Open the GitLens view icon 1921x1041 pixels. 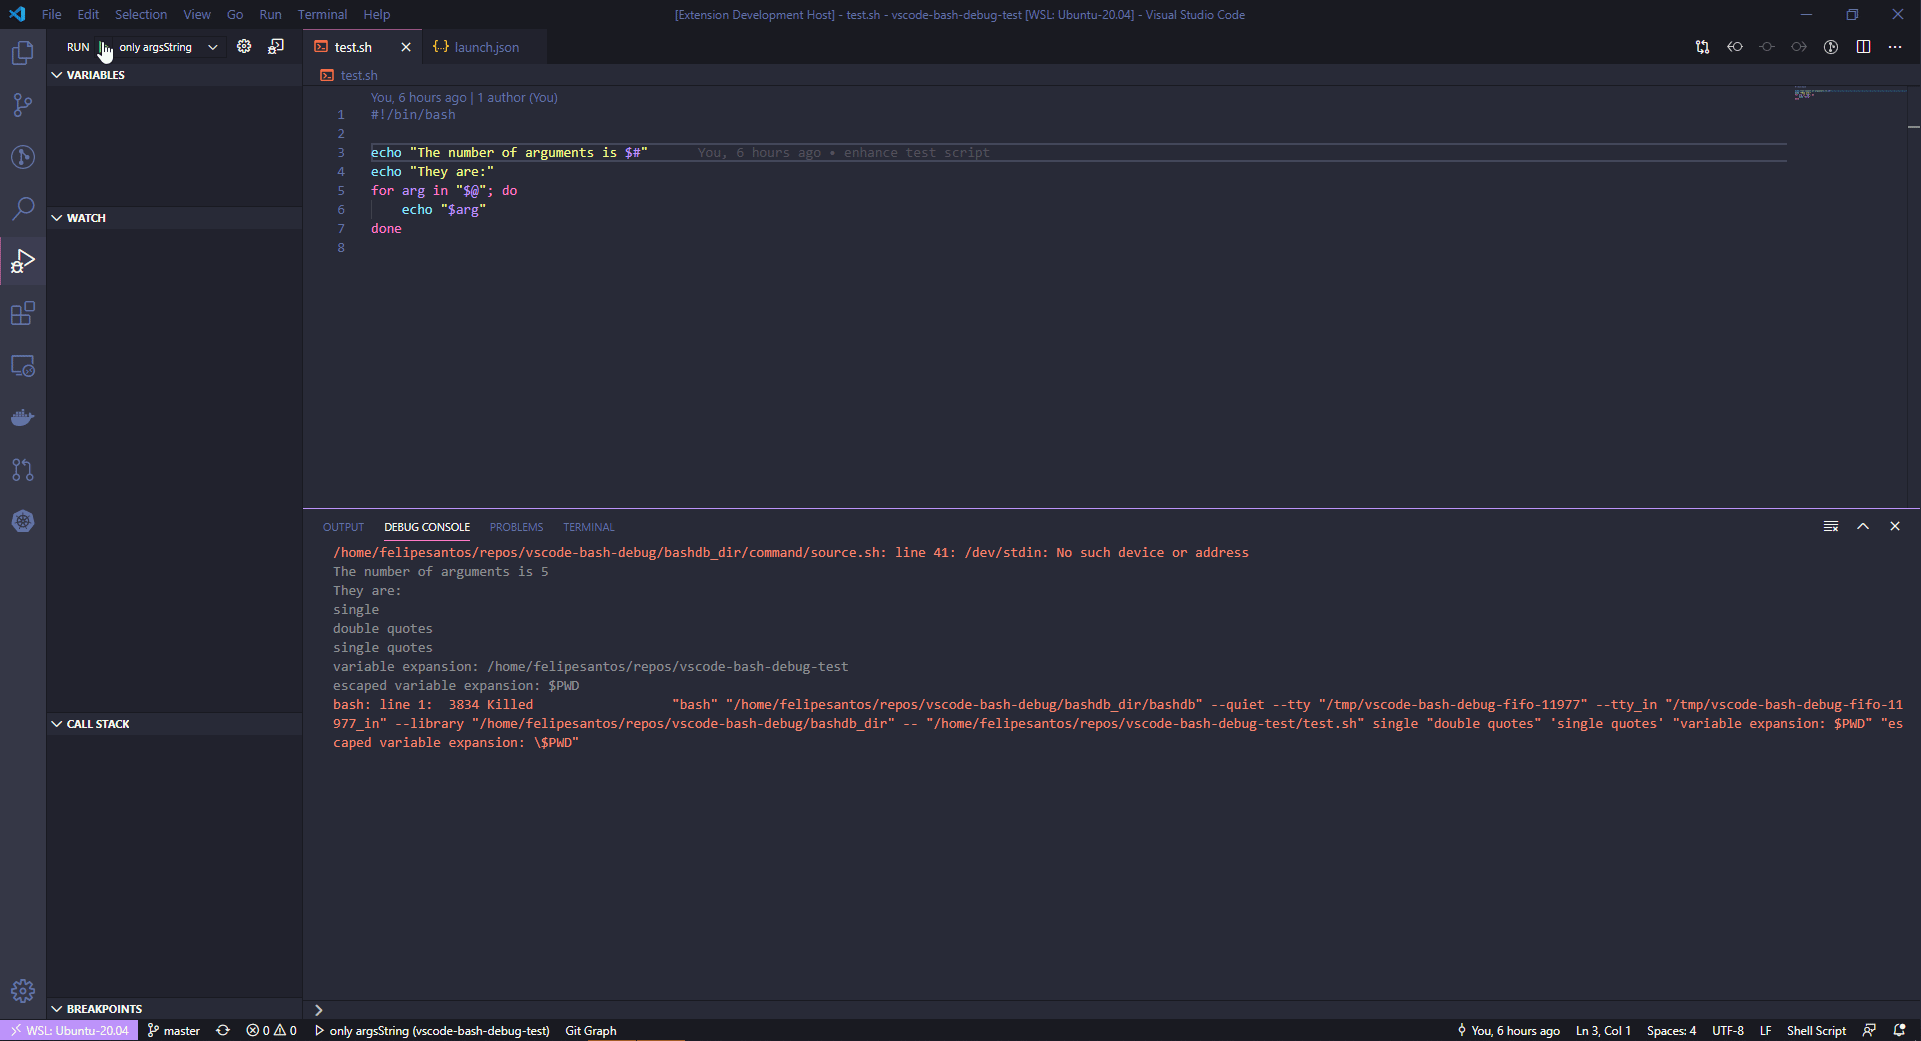22,157
